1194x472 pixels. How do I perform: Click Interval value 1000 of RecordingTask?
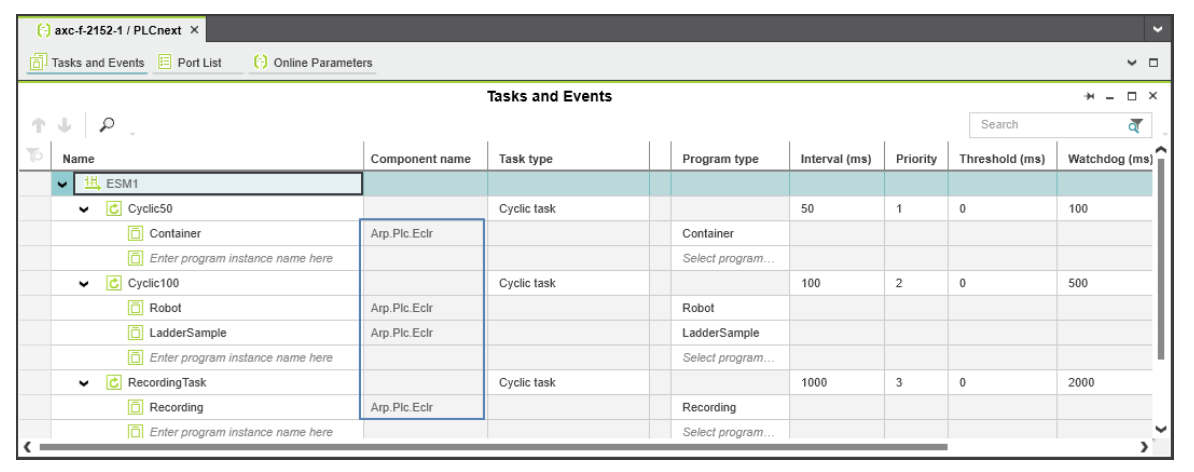[x=814, y=383]
